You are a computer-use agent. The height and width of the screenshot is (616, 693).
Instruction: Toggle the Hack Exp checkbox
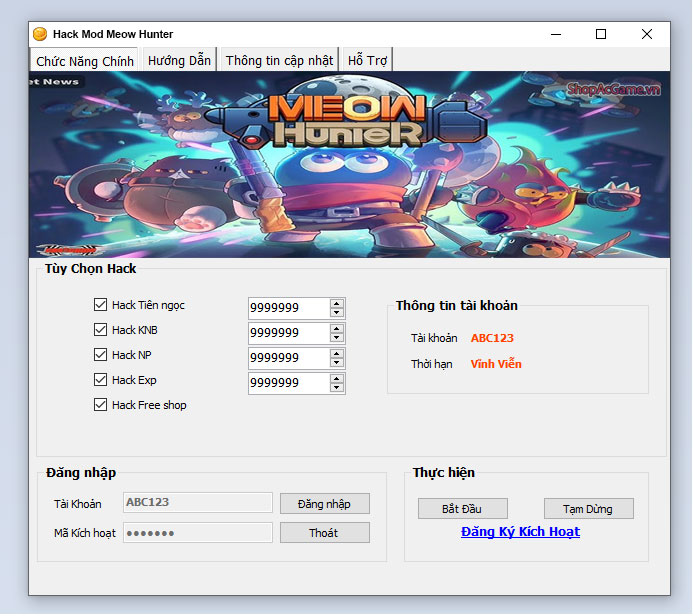pos(100,380)
